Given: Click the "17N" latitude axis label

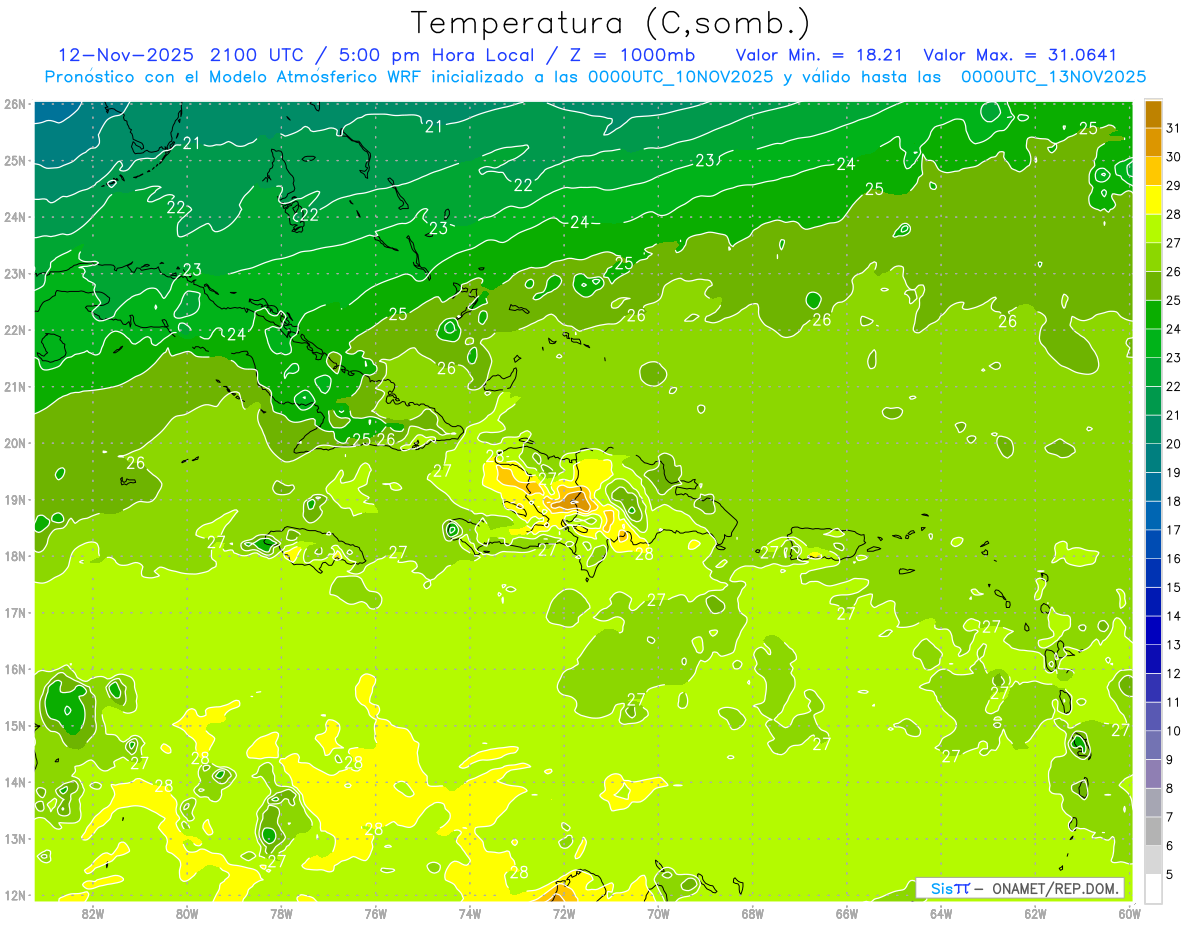Looking at the screenshot, I should (x=15, y=613).
